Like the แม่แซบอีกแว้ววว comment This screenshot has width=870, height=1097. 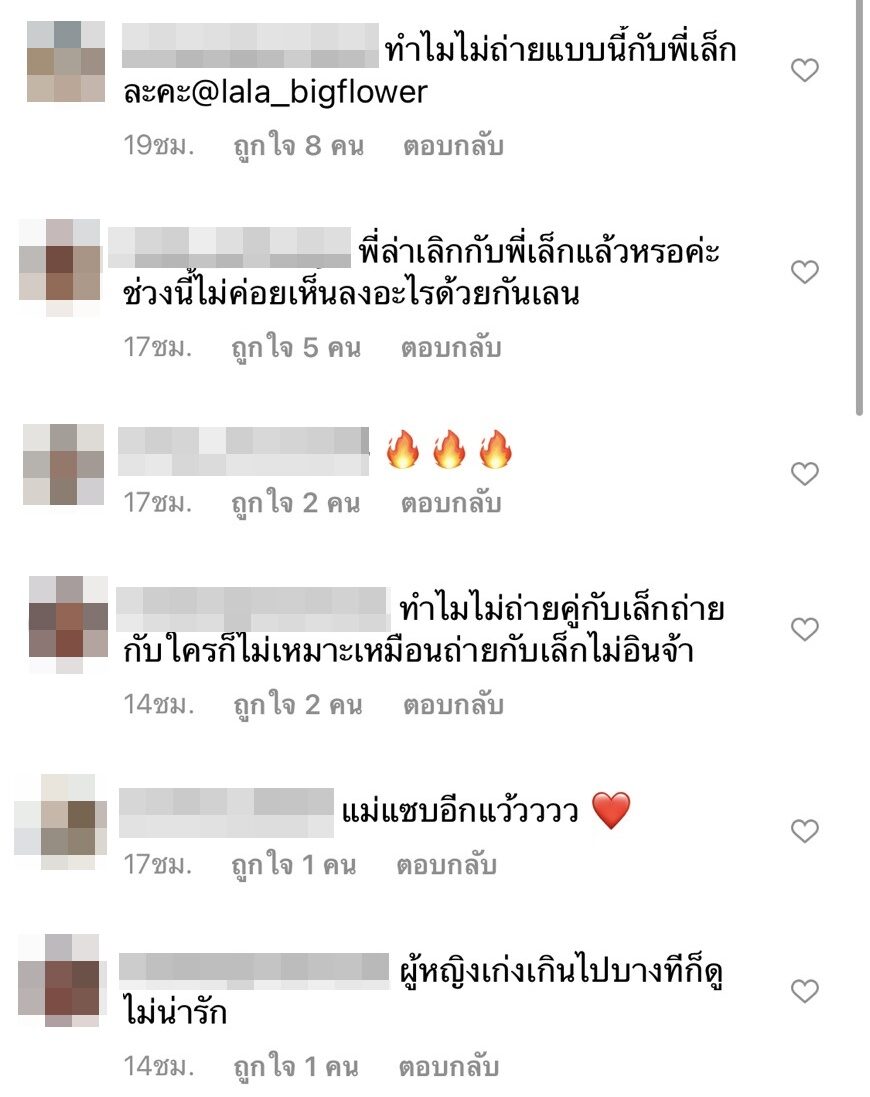(805, 830)
